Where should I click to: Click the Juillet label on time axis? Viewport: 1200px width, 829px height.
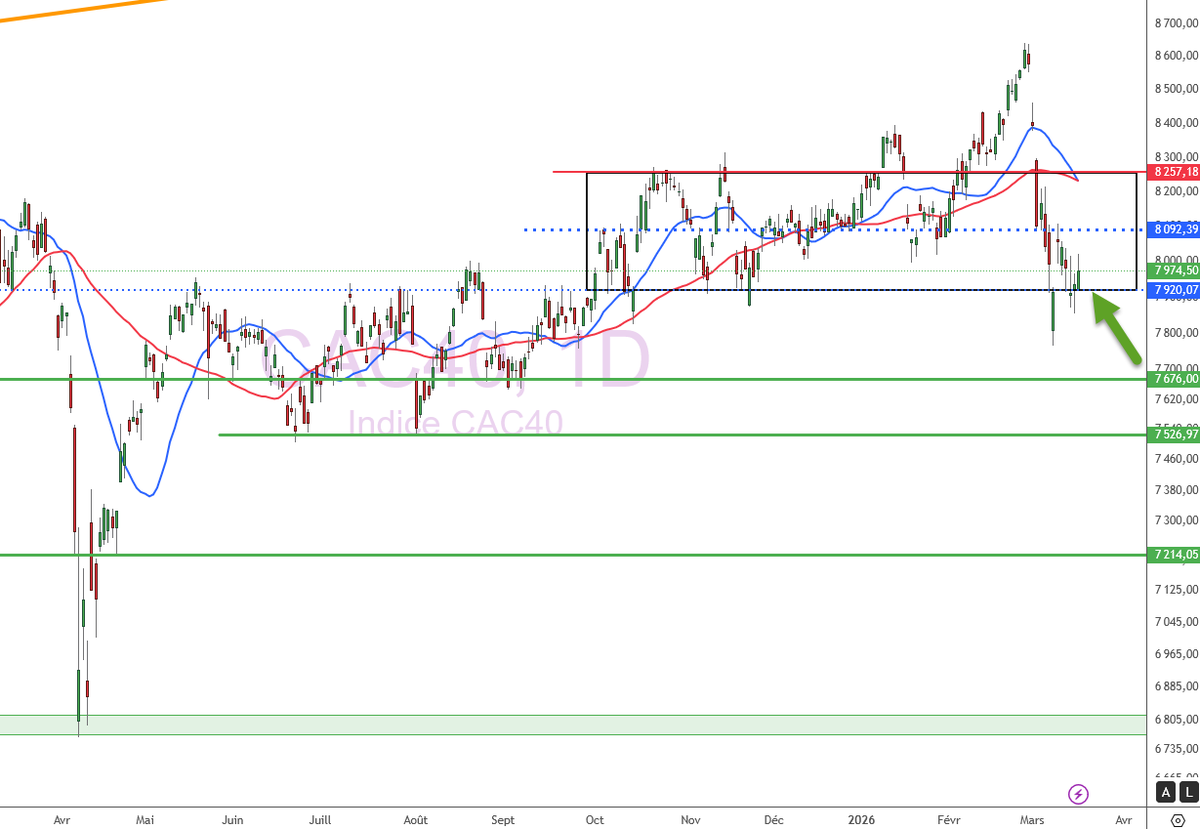[x=319, y=821]
